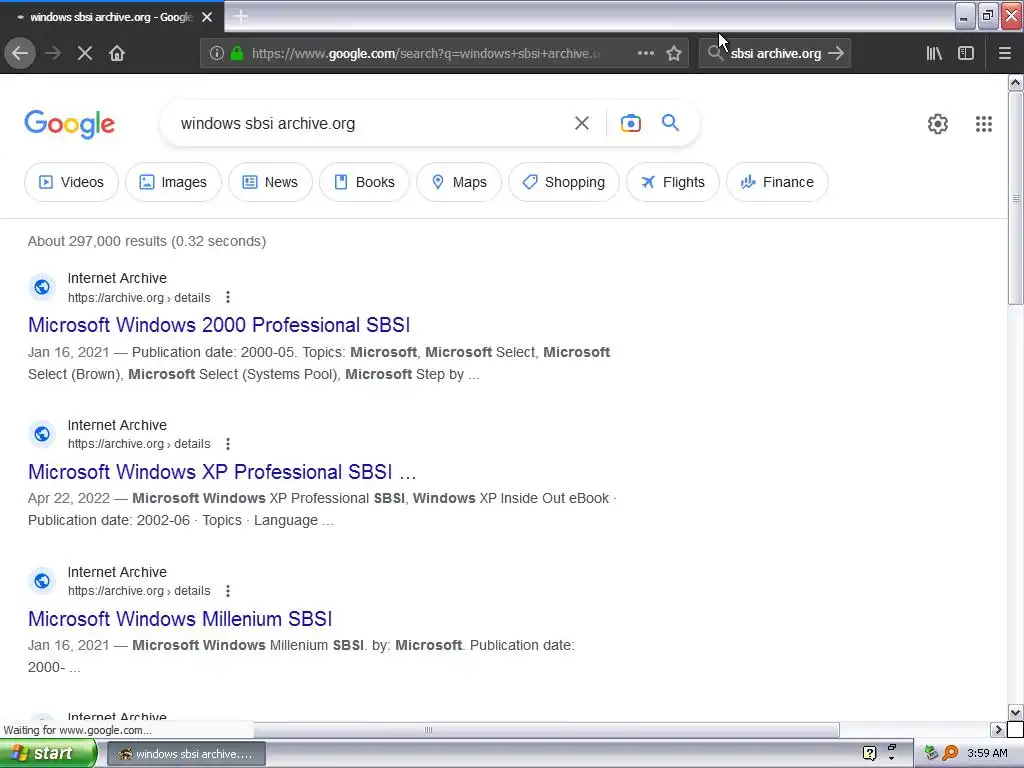Open options for Windows Millenium result
The height and width of the screenshot is (768, 1024).
point(228,591)
